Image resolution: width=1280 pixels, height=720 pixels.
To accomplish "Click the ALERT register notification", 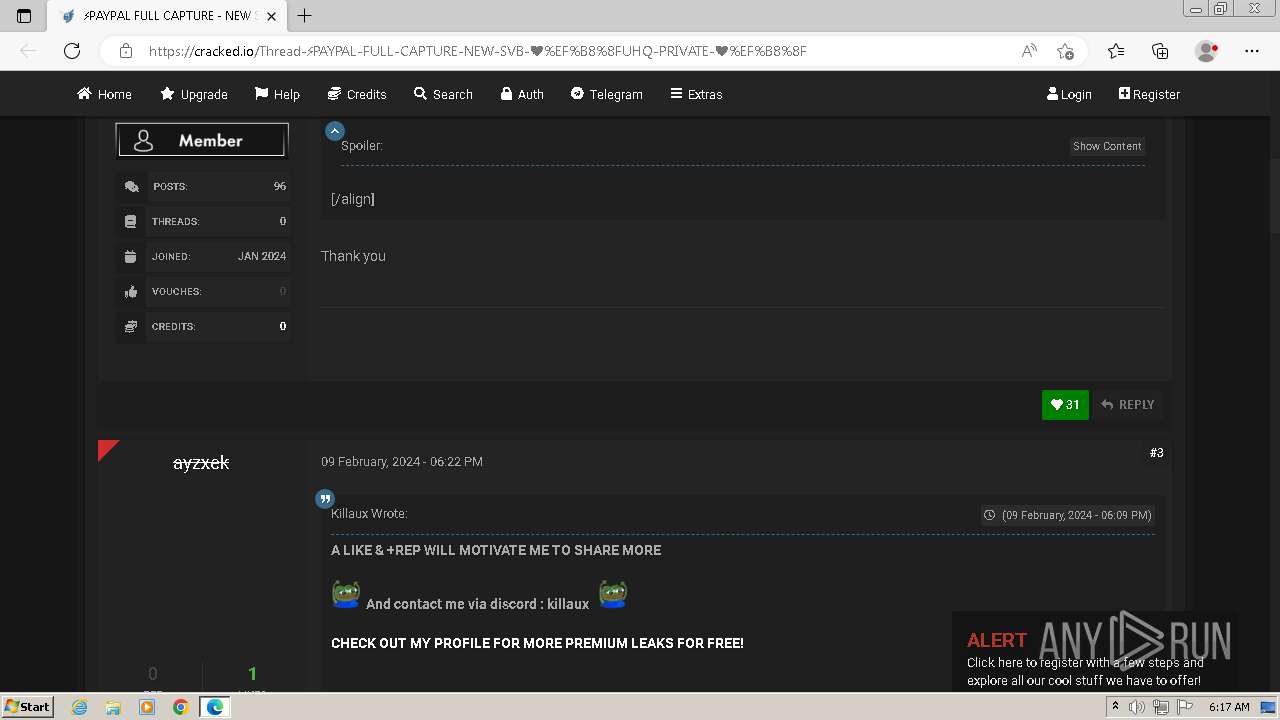I will click(x=1094, y=650).
